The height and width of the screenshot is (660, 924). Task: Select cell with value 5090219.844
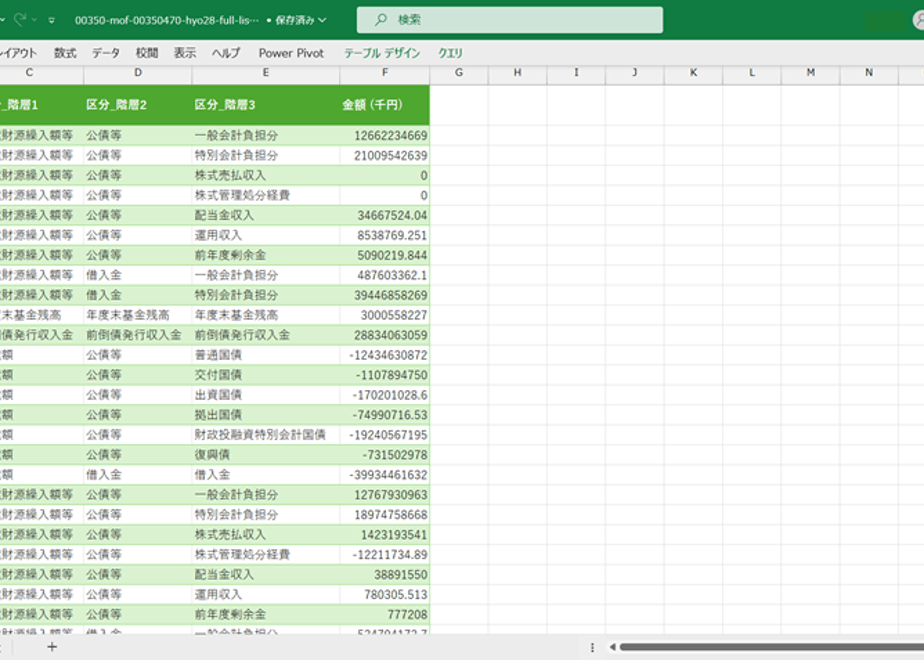[x=385, y=255]
